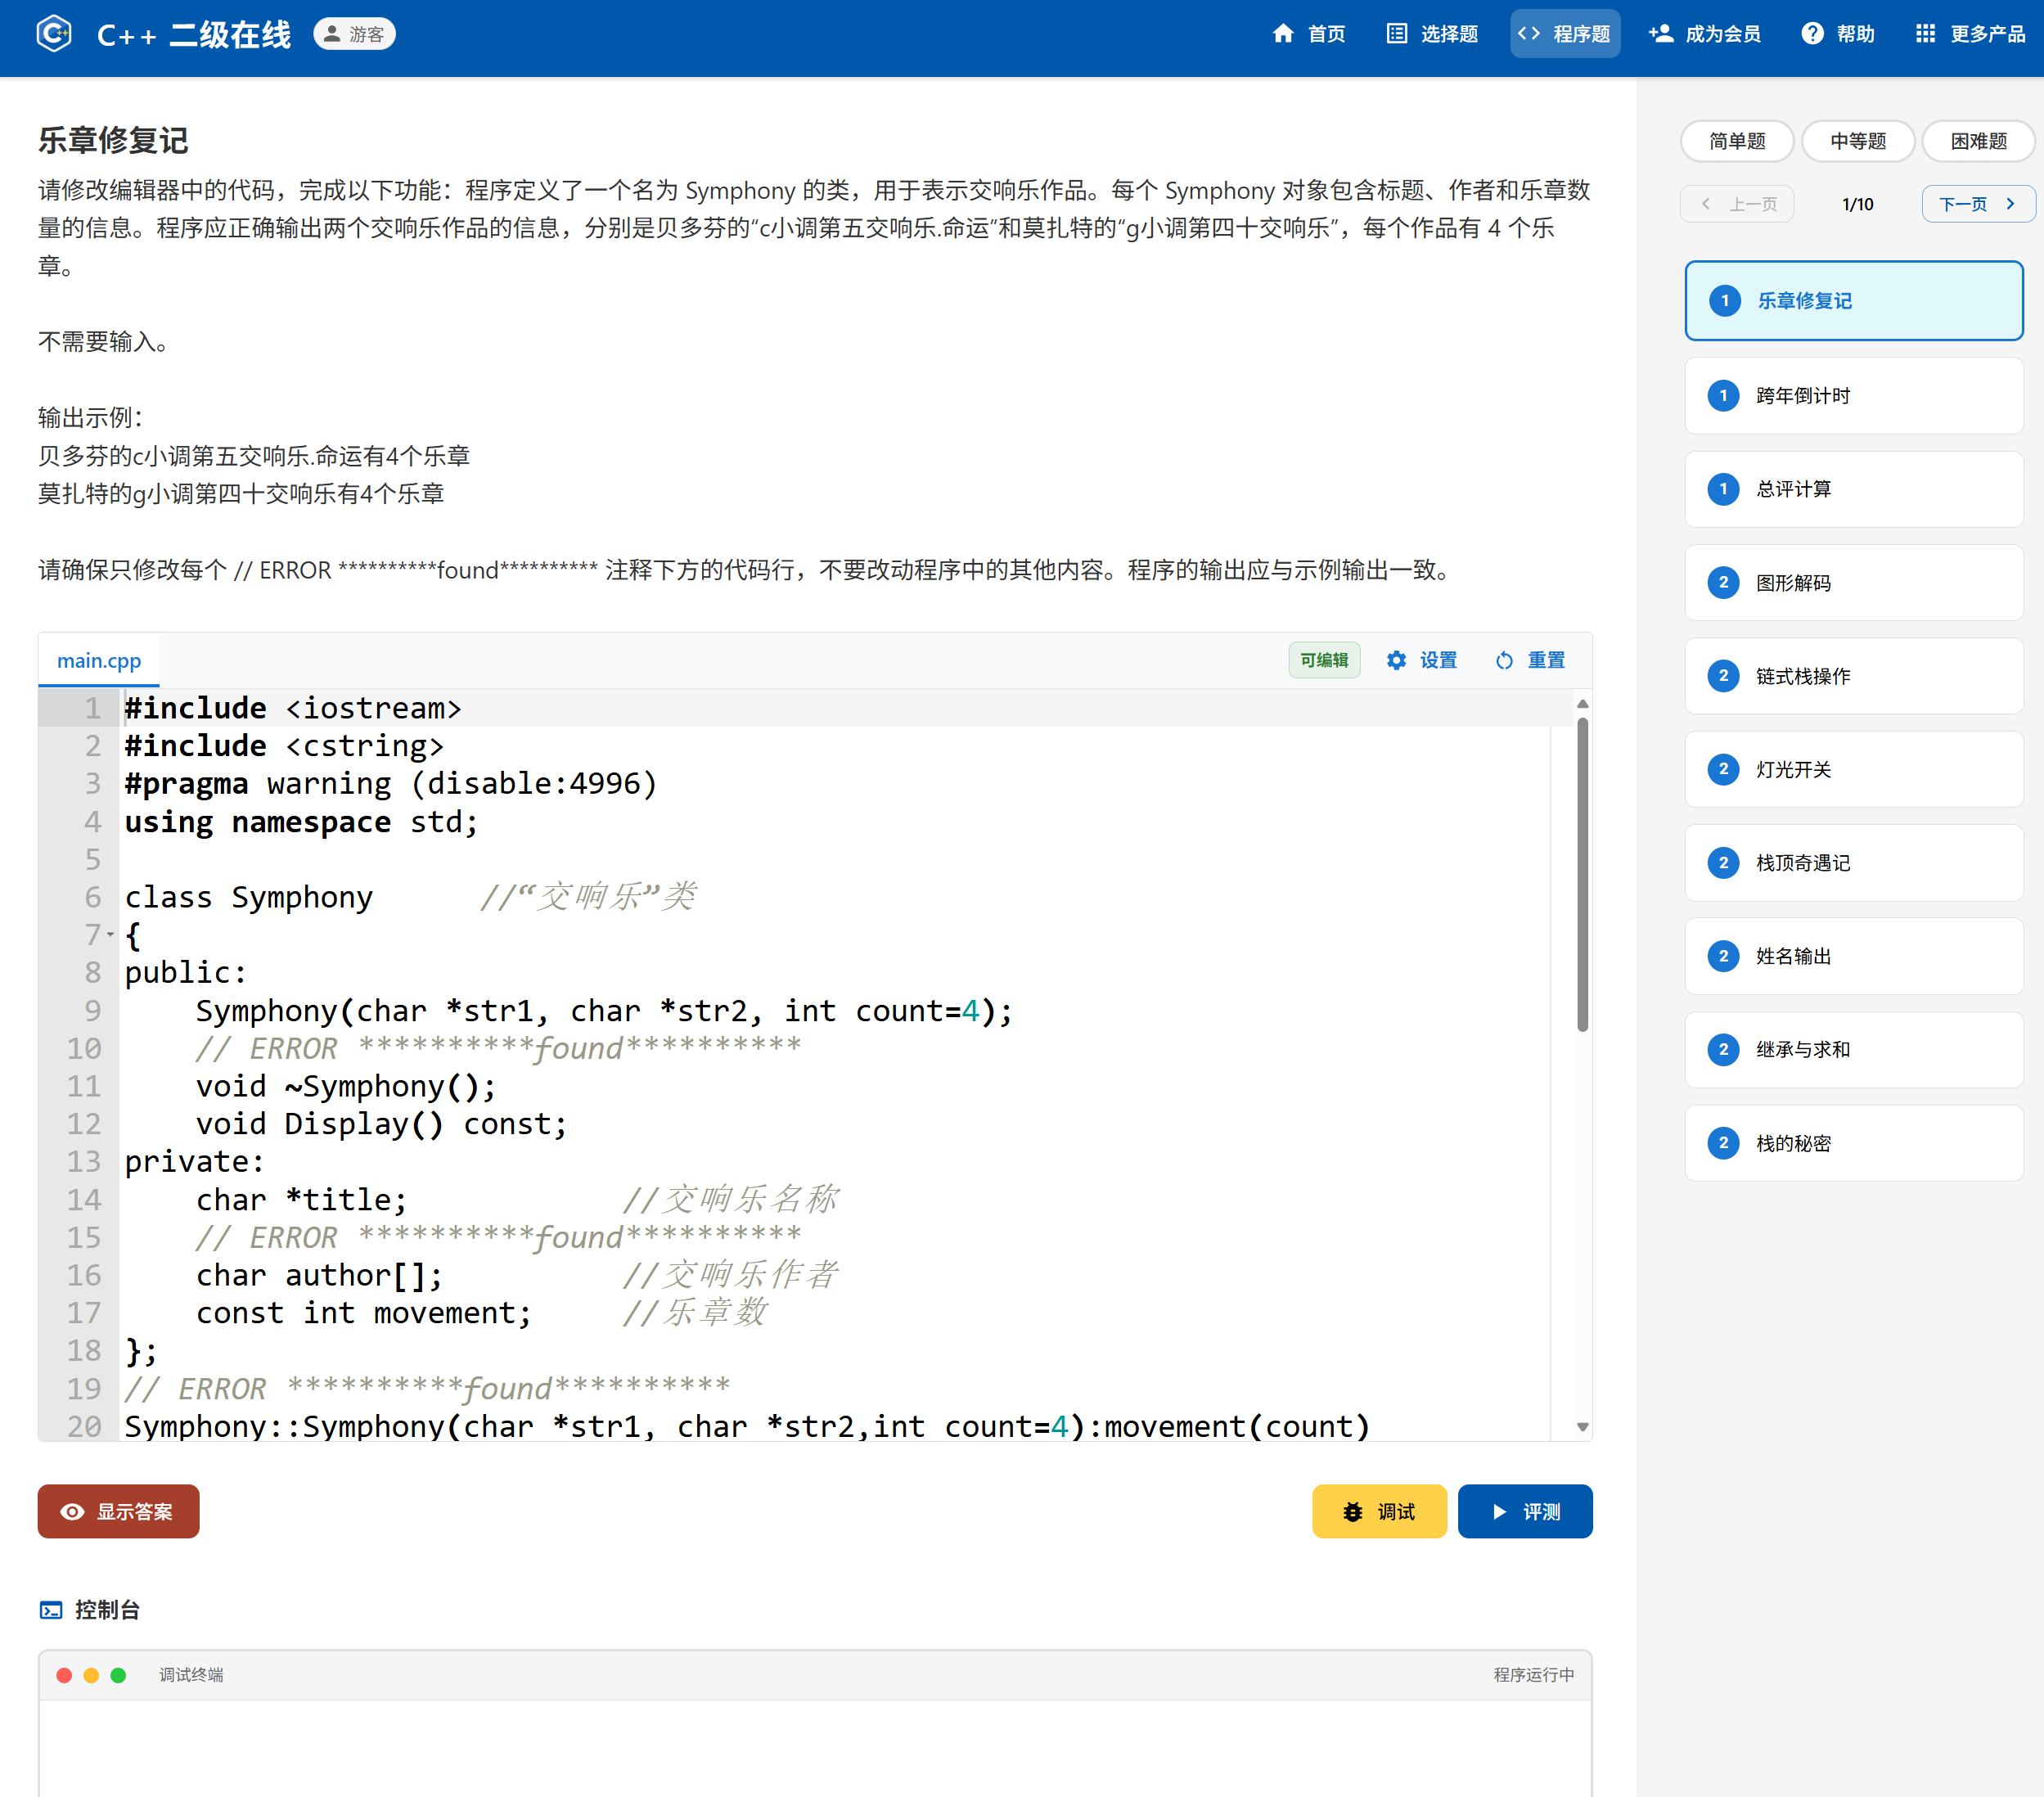
Task: Click 重置 reset code button
Action: (1530, 660)
